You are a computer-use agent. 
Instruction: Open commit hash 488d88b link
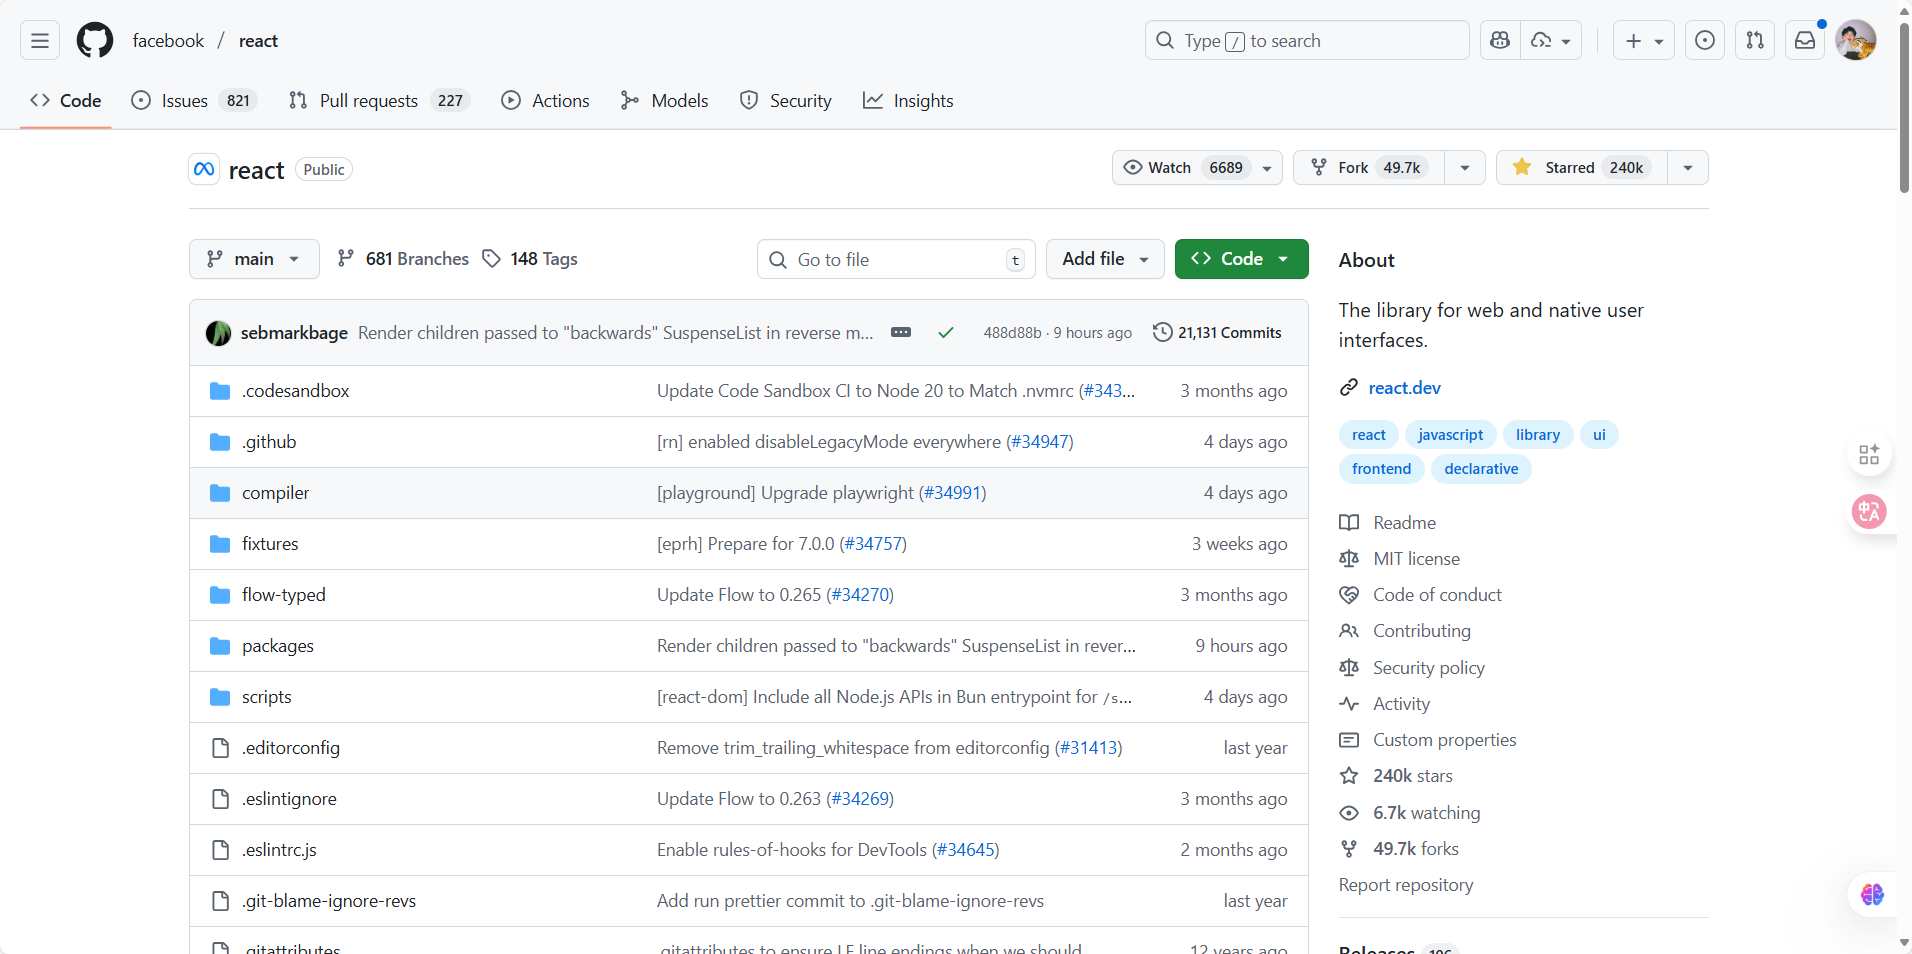1012,333
